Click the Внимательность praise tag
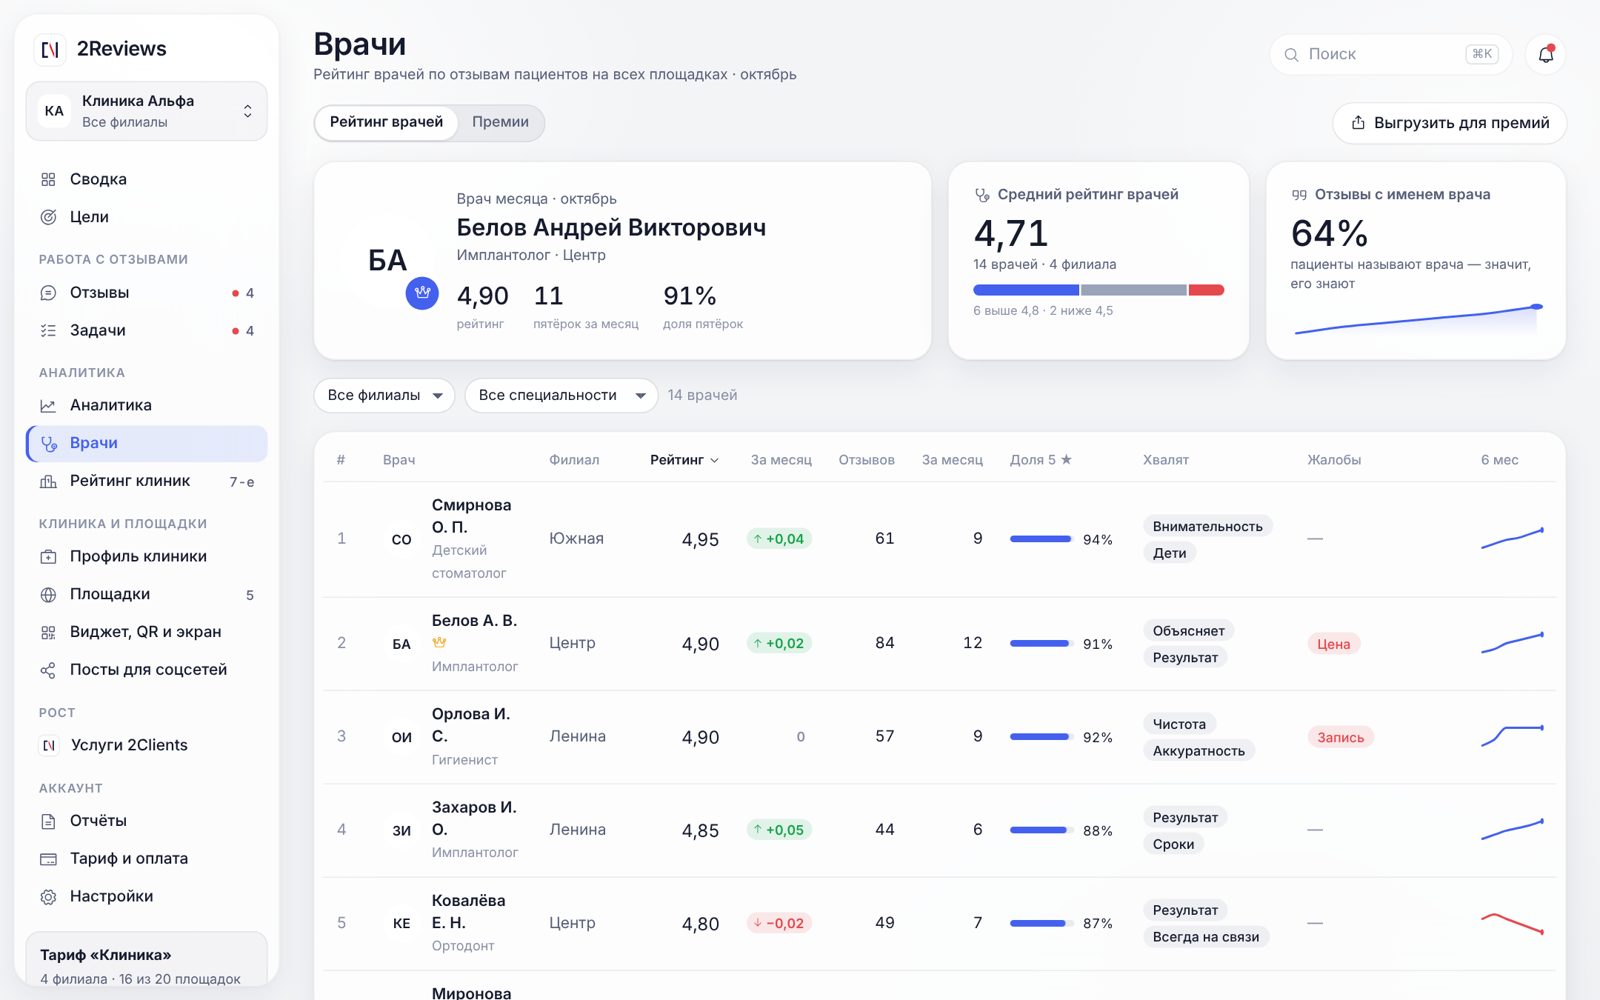Screen dimensions: 1600x1000 pyautogui.click(x=1207, y=527)
